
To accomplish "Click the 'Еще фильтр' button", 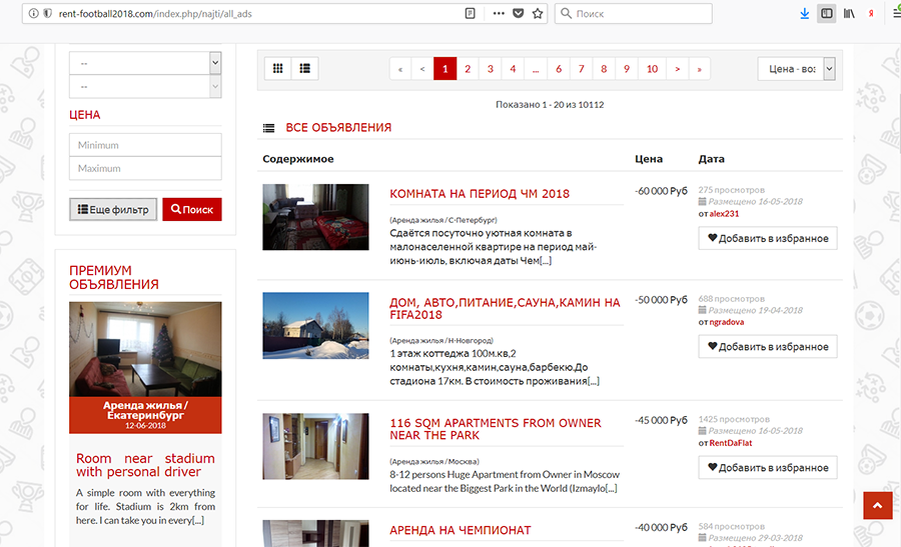I will pyautogui.click(x=113, y=210).
